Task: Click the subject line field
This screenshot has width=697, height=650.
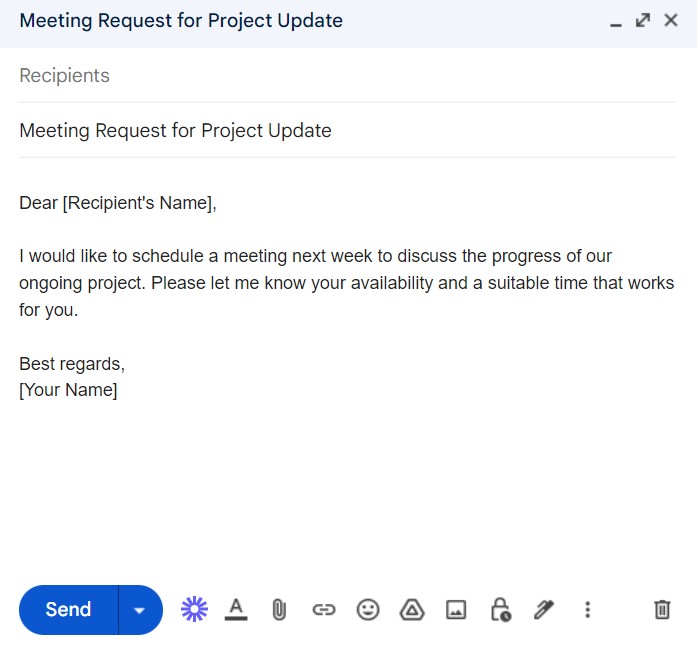Action: tap(347, 131)
